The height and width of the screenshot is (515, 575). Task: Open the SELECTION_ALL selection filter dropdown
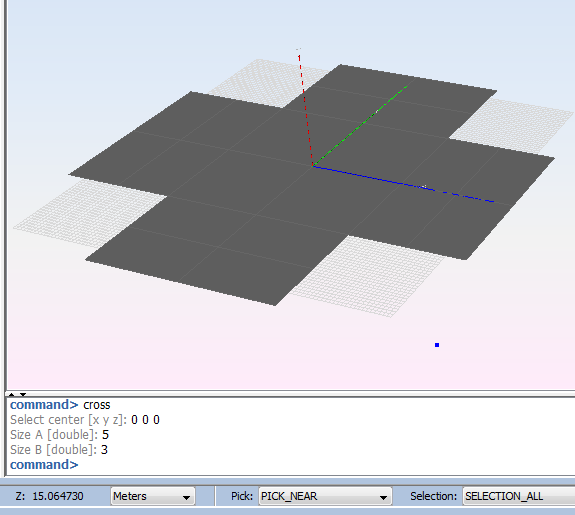coord(519,496)
